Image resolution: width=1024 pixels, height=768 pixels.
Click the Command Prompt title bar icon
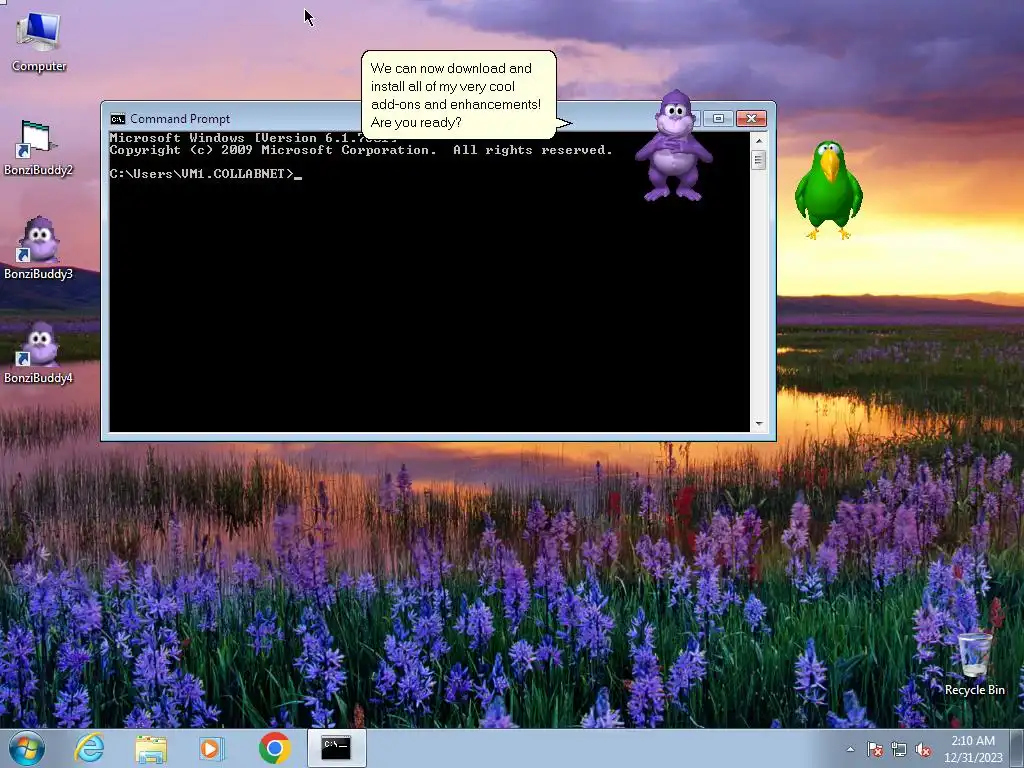pos(118,119)
